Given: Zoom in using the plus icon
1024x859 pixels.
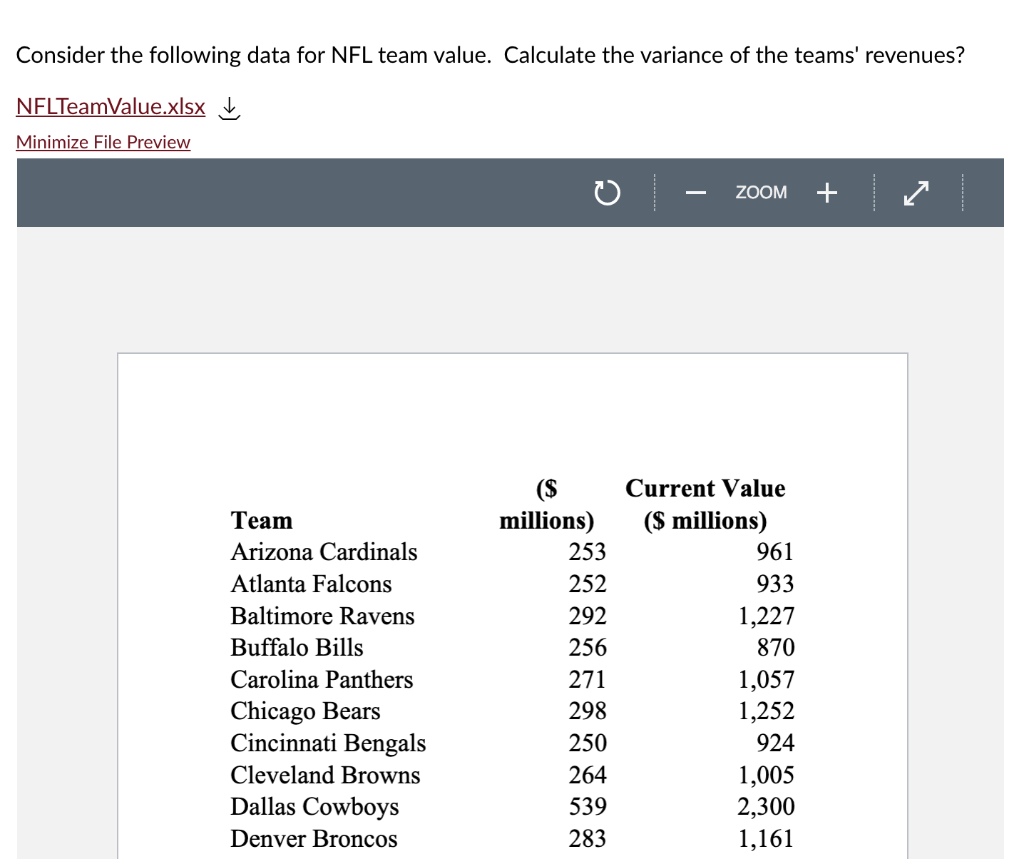Looking at the screenshot, I should tap(827, 193).
